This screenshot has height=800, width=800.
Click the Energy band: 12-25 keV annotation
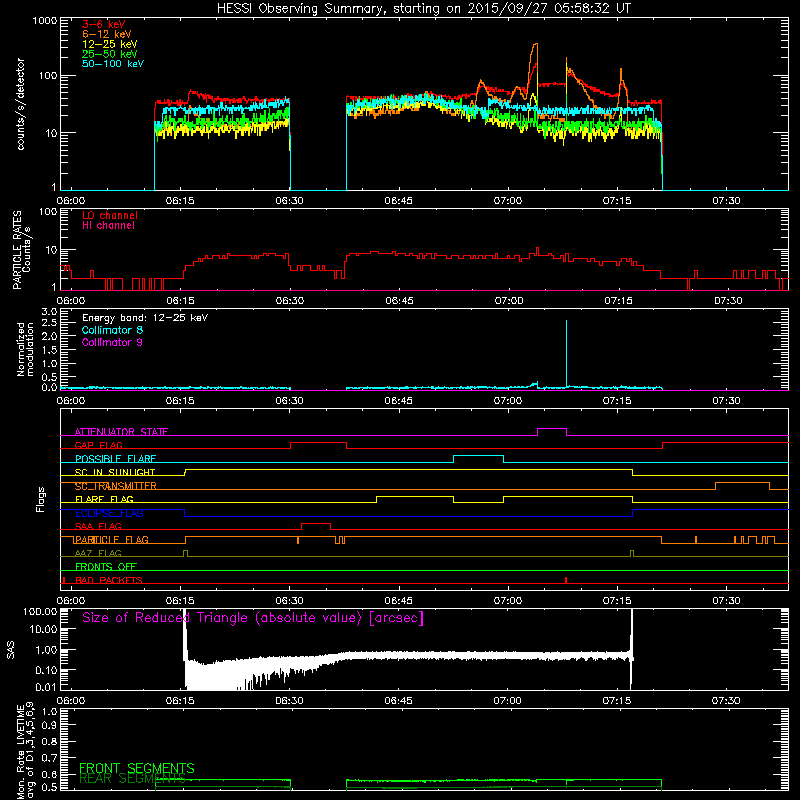point(145,318)
